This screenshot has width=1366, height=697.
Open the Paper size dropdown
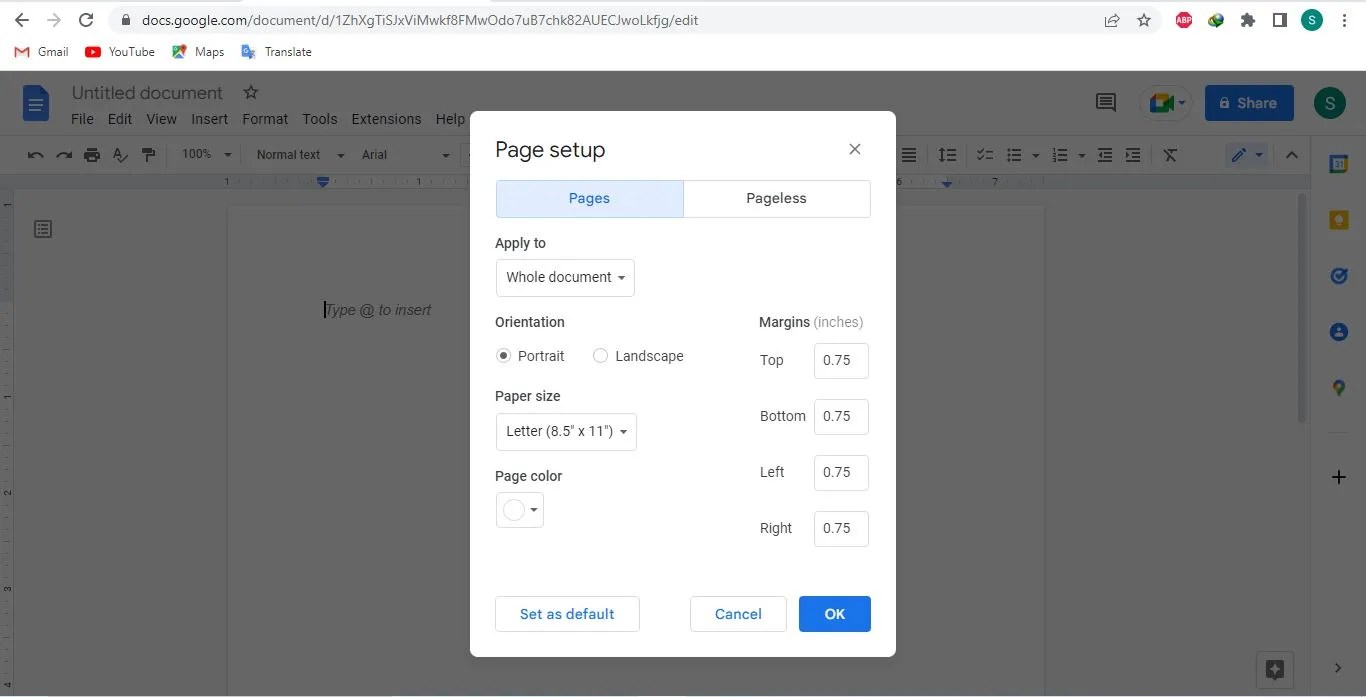point(566,431)
